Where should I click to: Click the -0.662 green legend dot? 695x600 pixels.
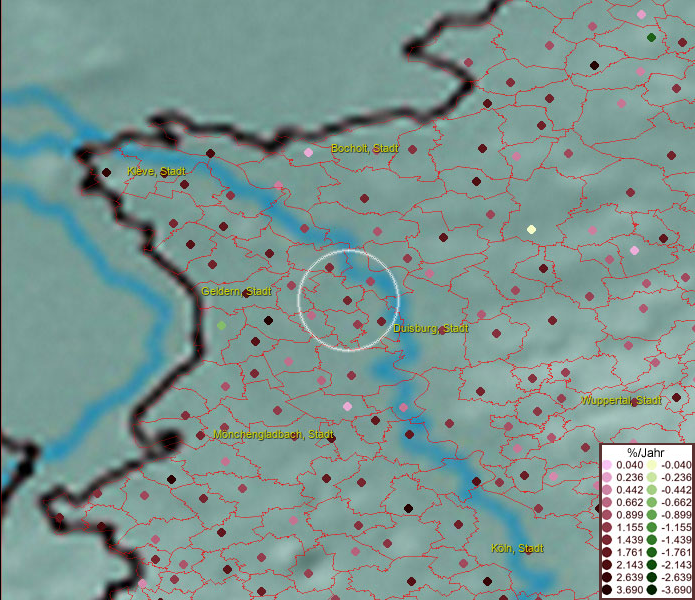tap(652, 503)
